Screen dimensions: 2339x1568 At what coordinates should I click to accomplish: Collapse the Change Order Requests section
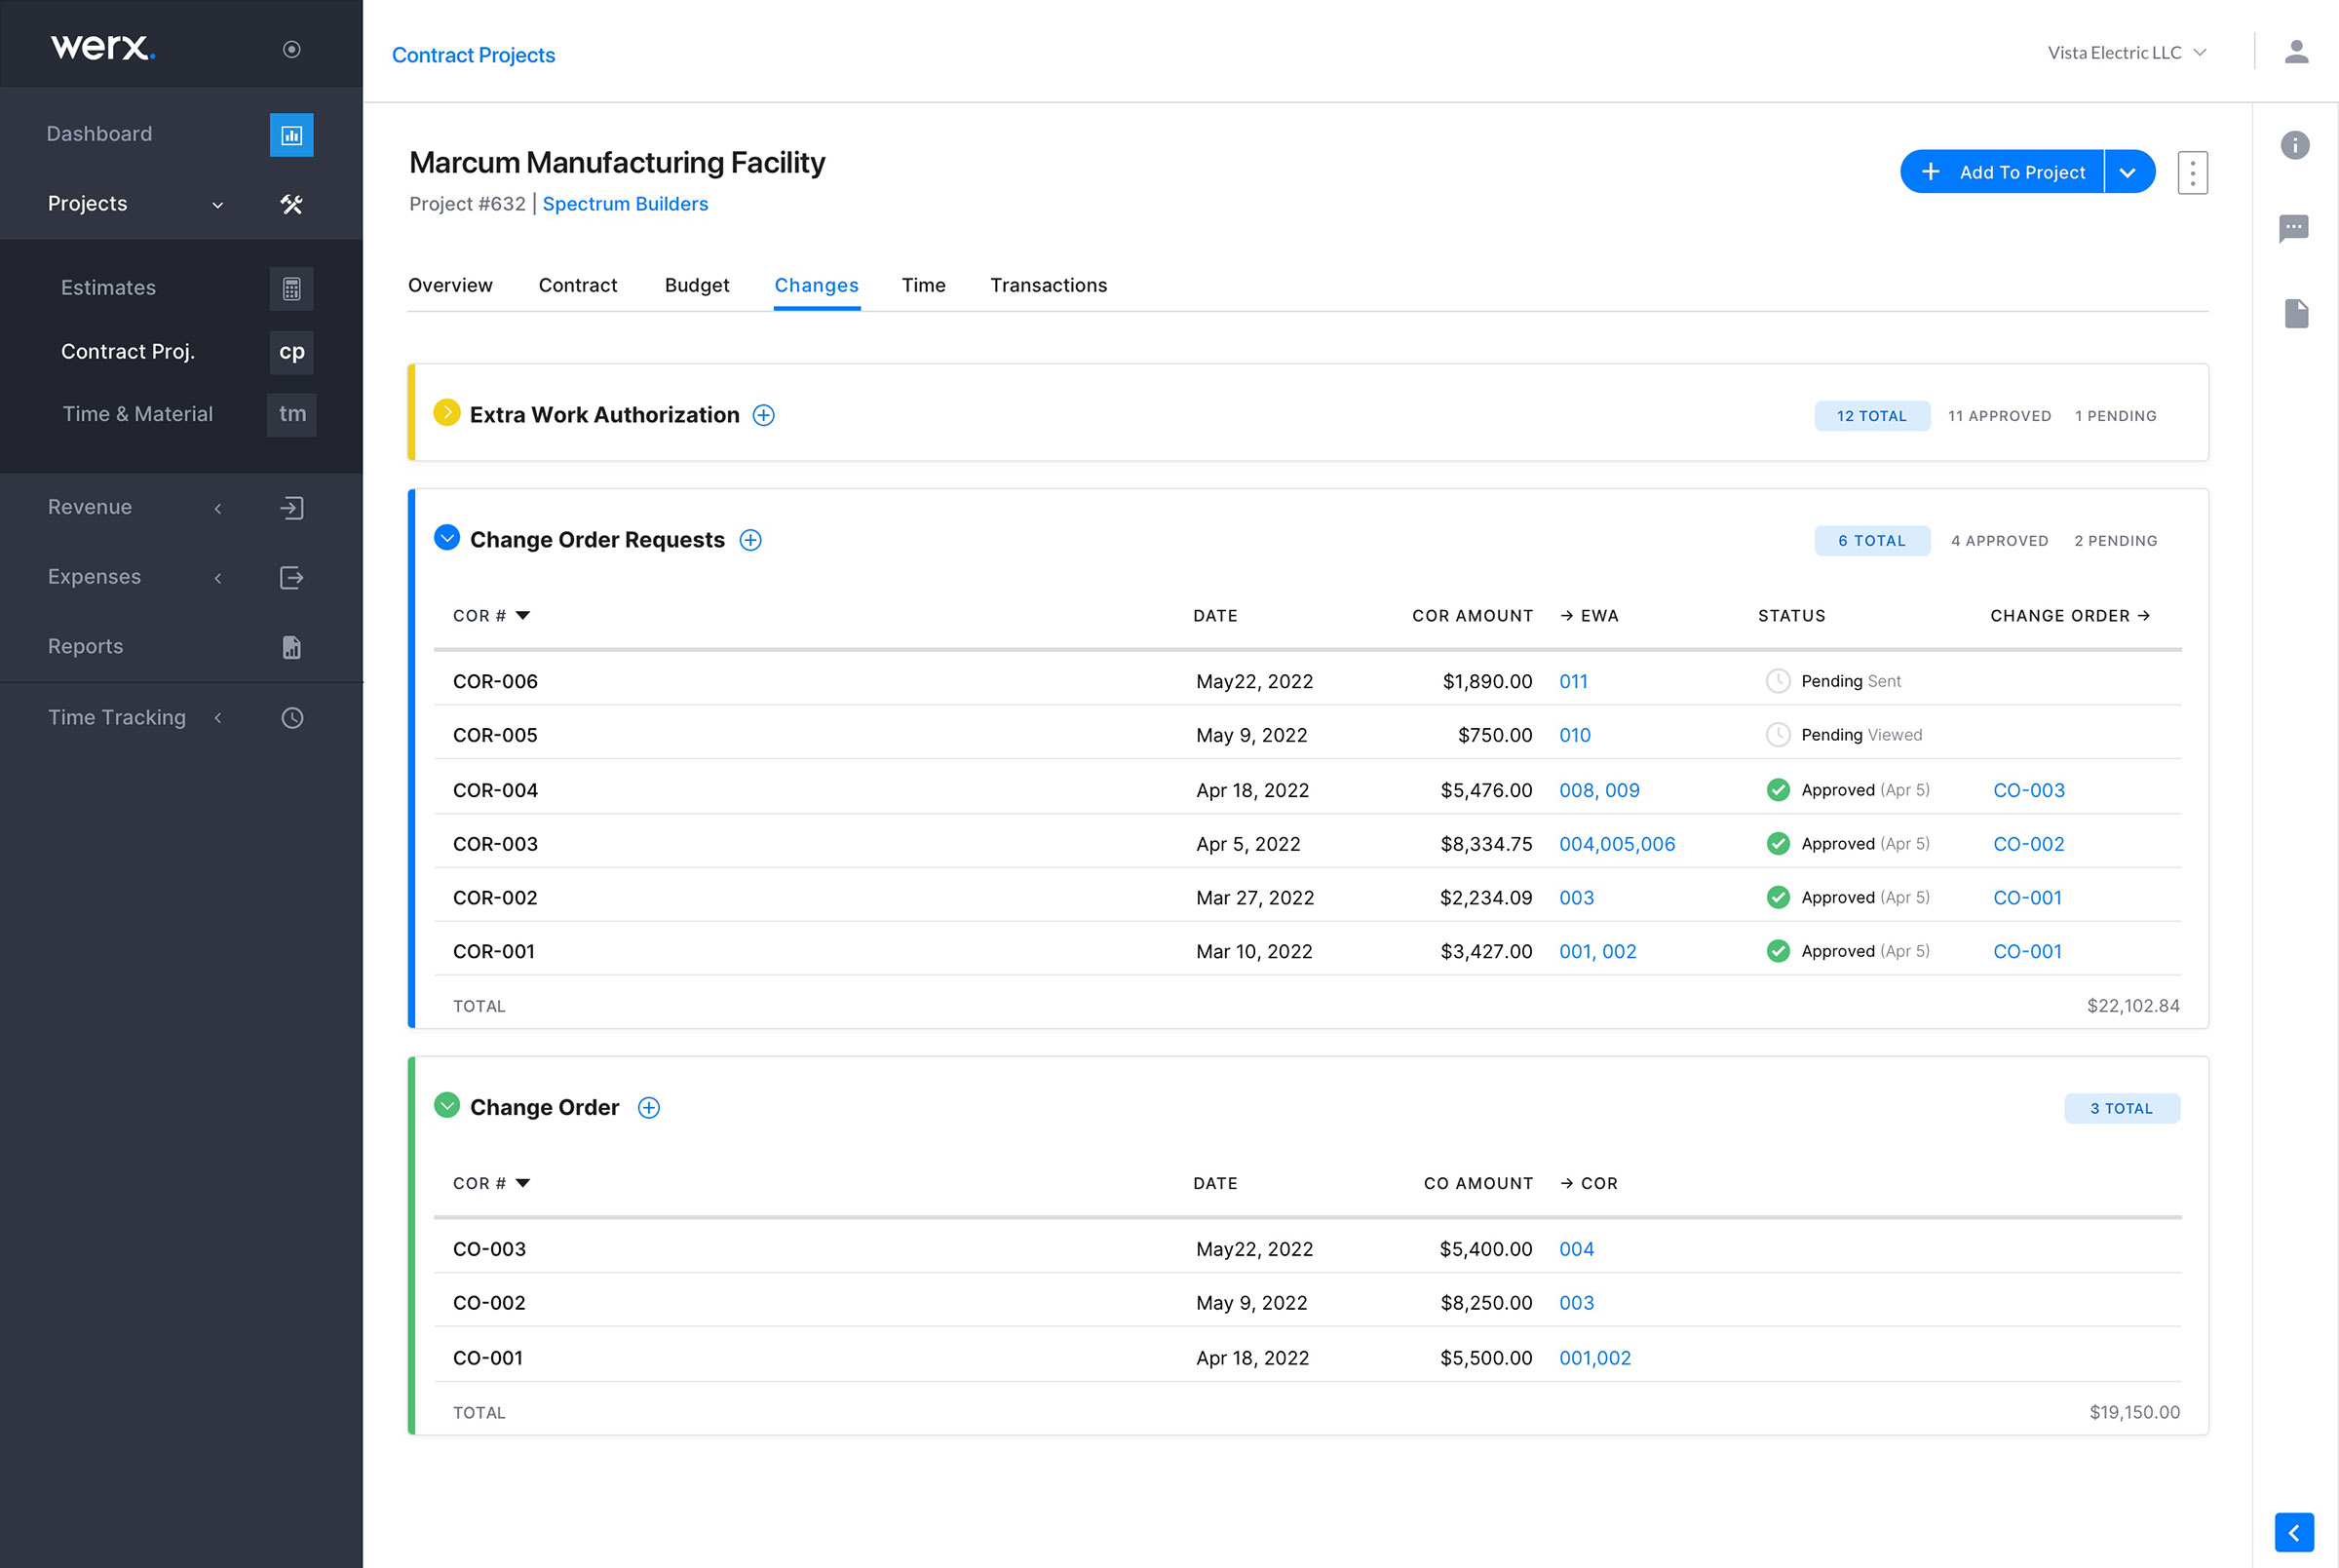[x=447, y=537]
